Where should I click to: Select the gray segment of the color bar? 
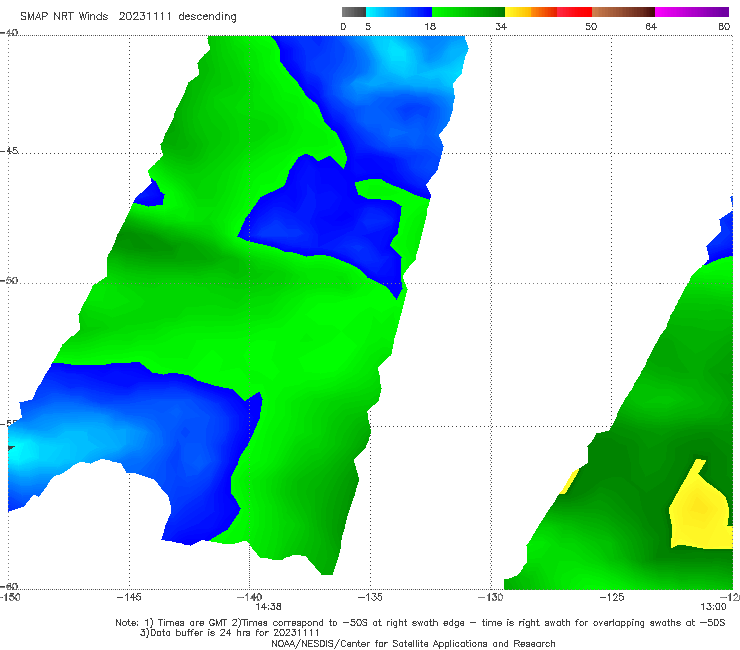click(x=353, y=12)
